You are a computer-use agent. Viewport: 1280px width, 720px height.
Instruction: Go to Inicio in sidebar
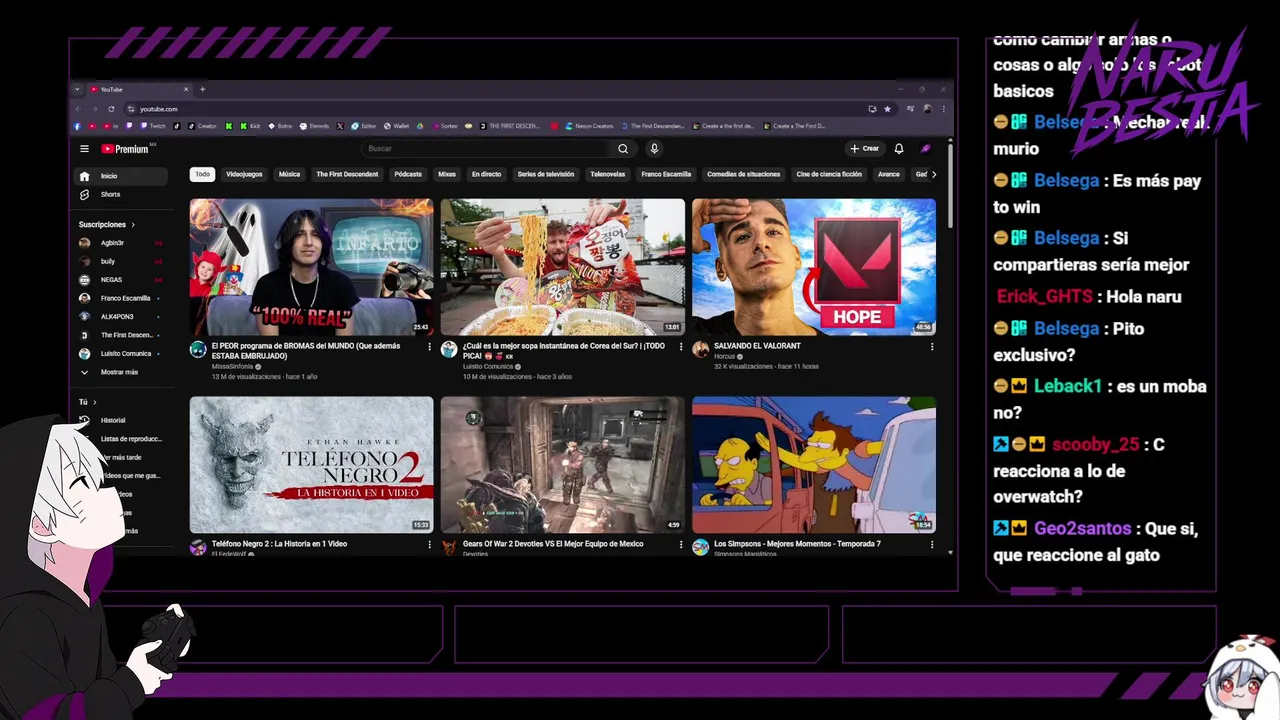[121, 176]
